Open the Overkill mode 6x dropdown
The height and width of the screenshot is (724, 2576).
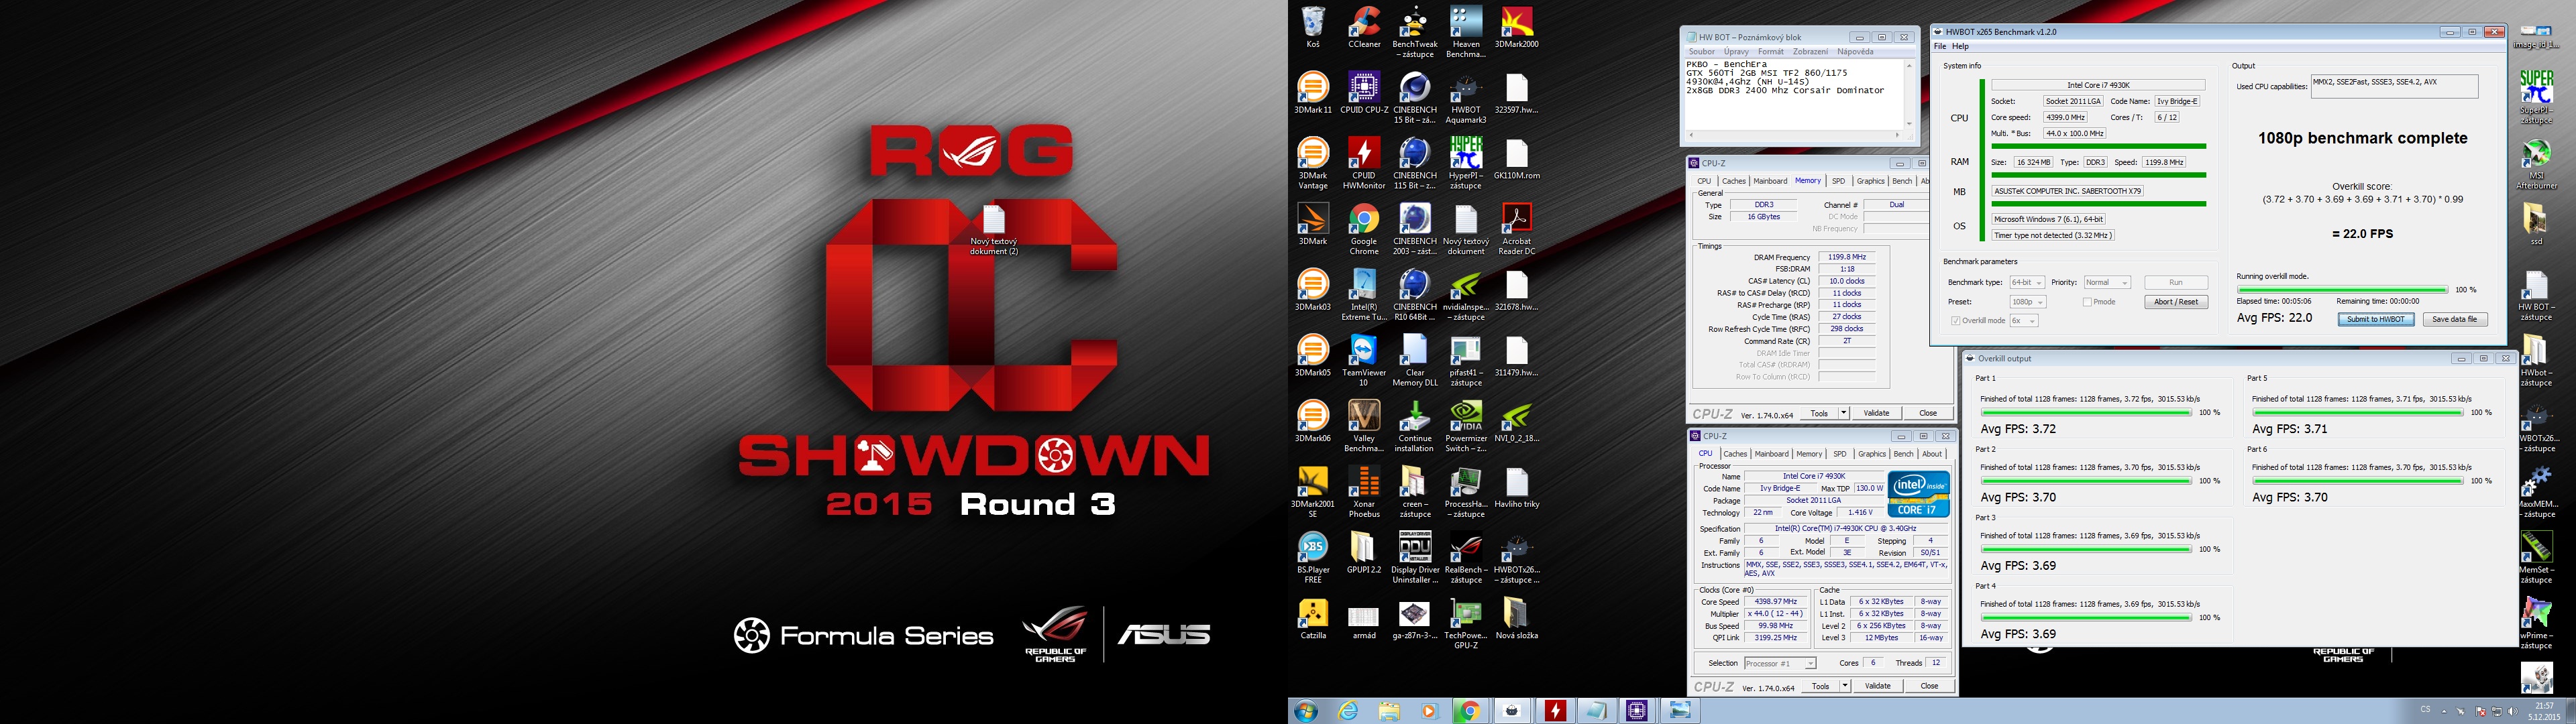click(2024, 321)
